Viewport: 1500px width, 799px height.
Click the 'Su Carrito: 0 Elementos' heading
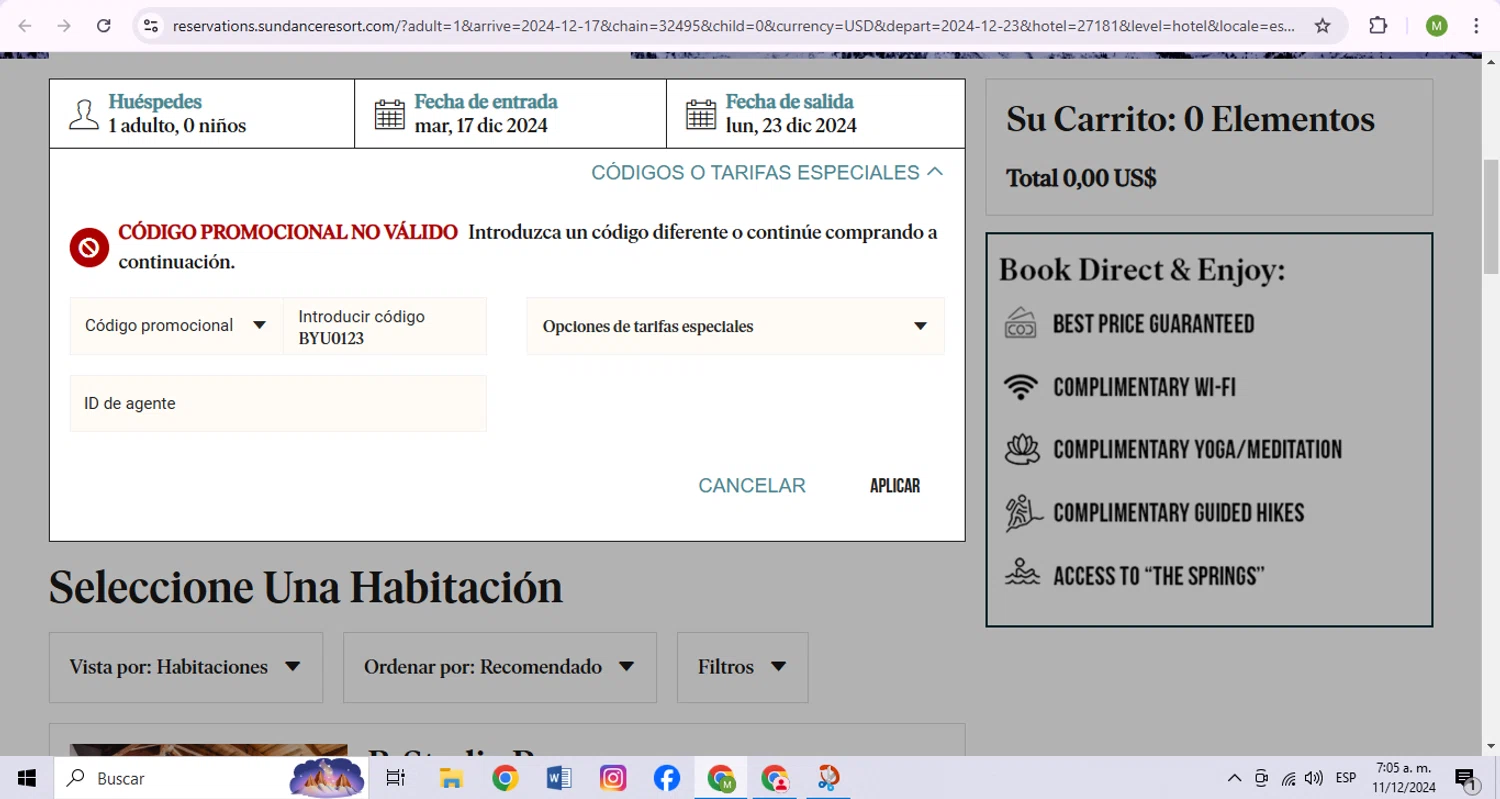click(1191, 119)
